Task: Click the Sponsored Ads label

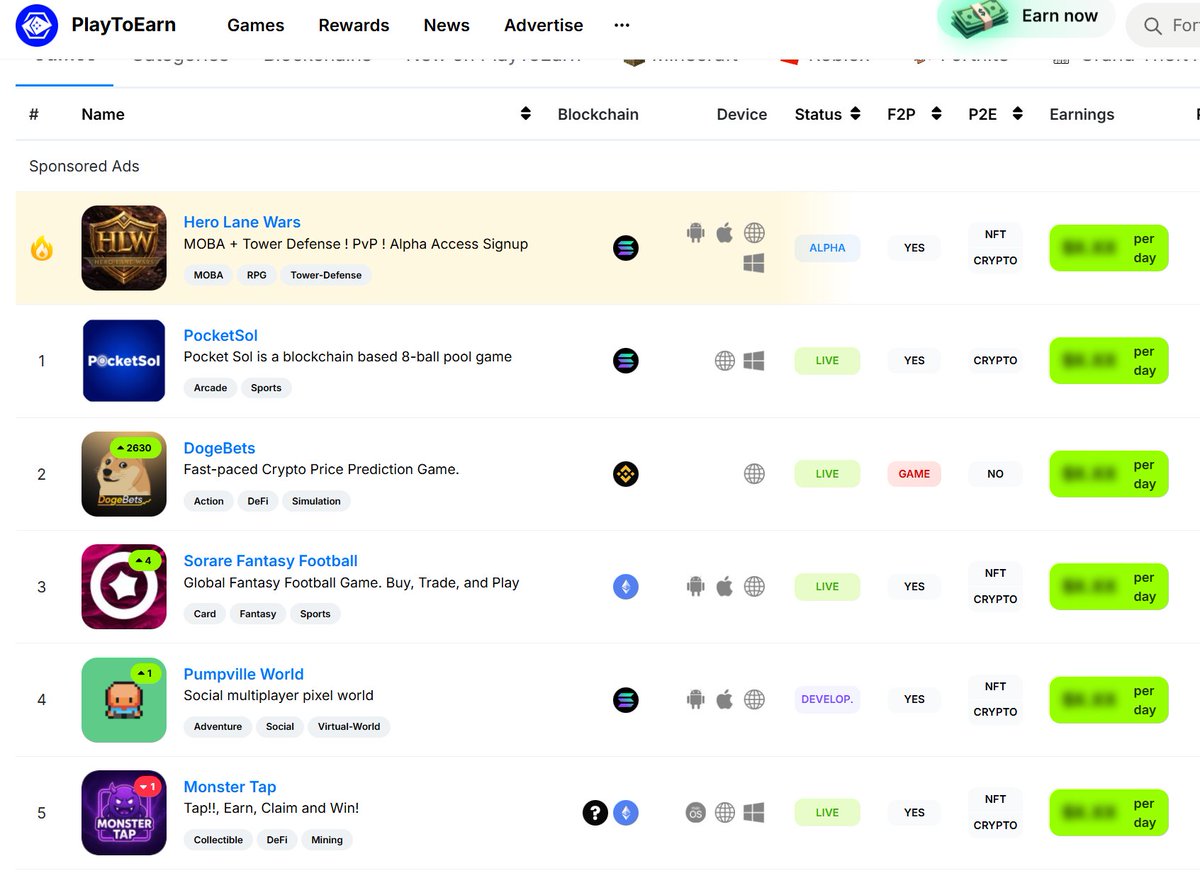Action: (84, 166)
